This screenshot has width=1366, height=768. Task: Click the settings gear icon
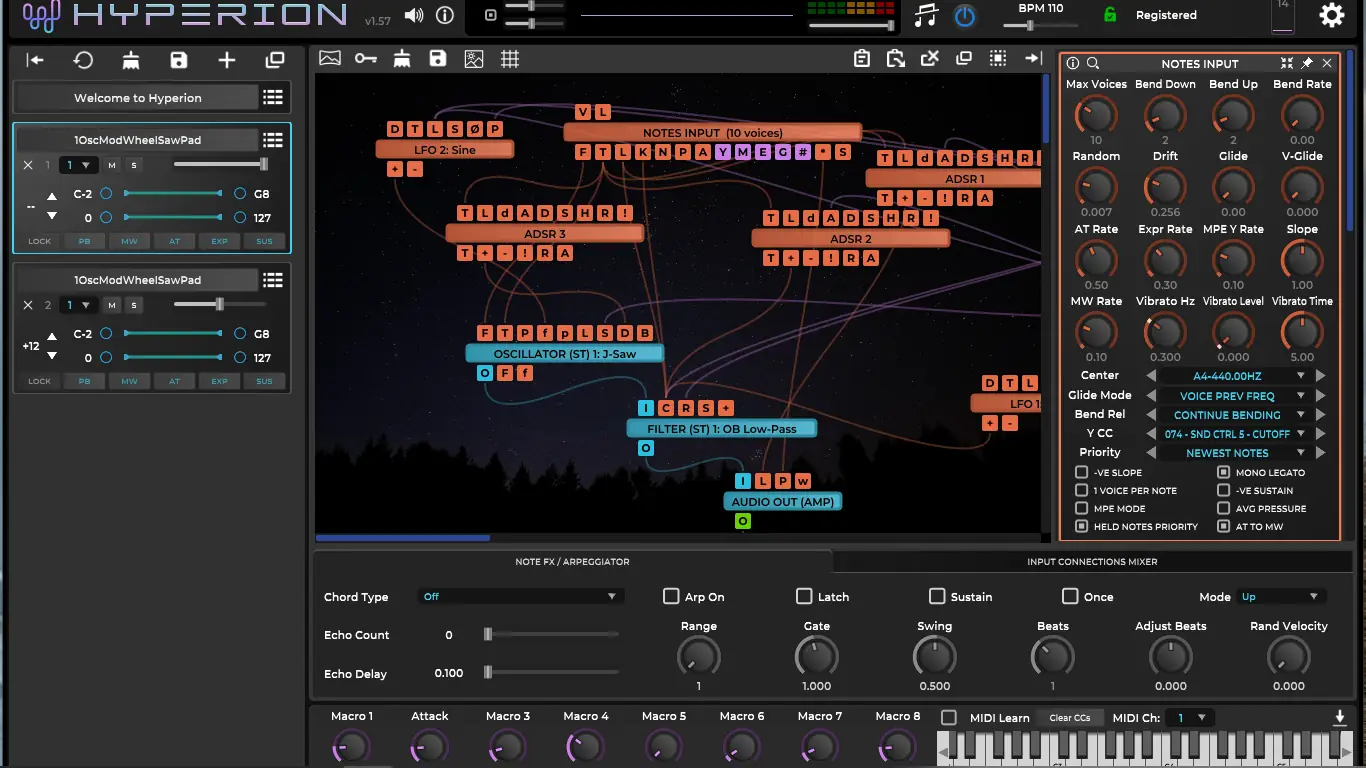point(1331,15)
